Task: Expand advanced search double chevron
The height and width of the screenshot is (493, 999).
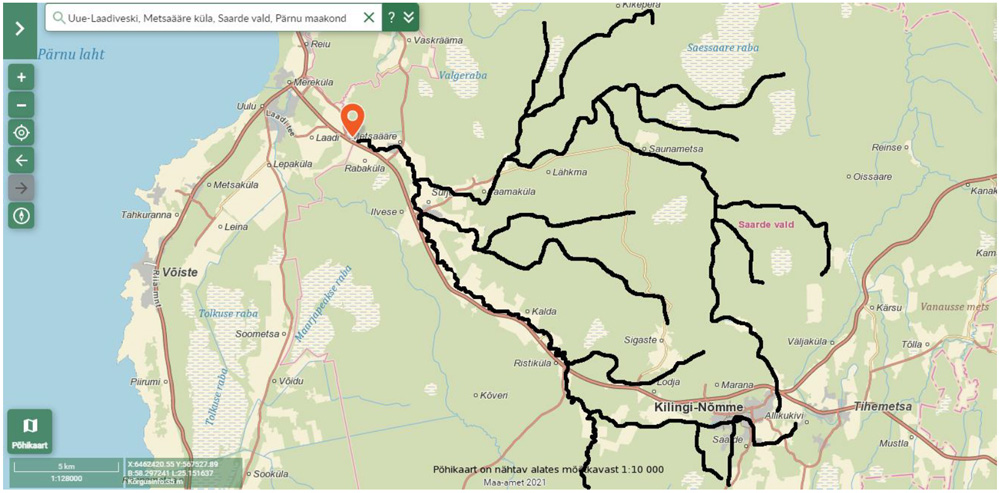Action: pos(408,18)
